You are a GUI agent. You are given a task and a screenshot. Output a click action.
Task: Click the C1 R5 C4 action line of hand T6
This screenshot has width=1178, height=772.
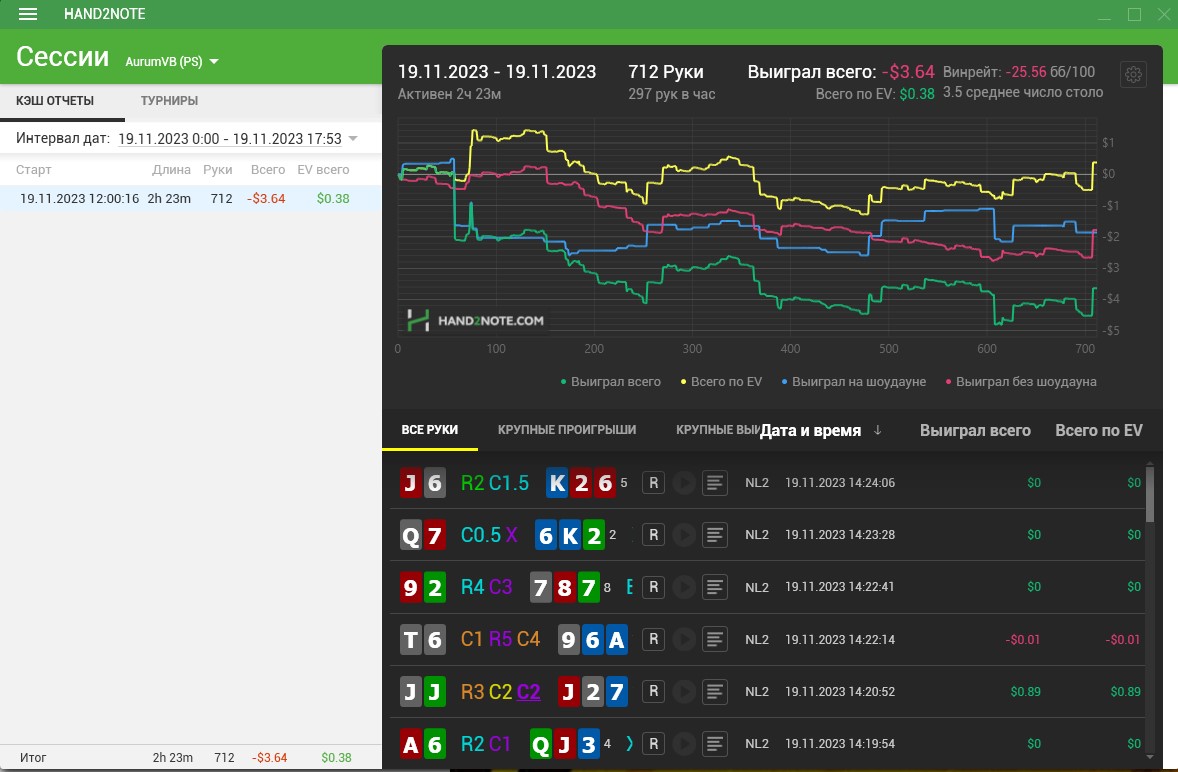[x=500, y=639]
